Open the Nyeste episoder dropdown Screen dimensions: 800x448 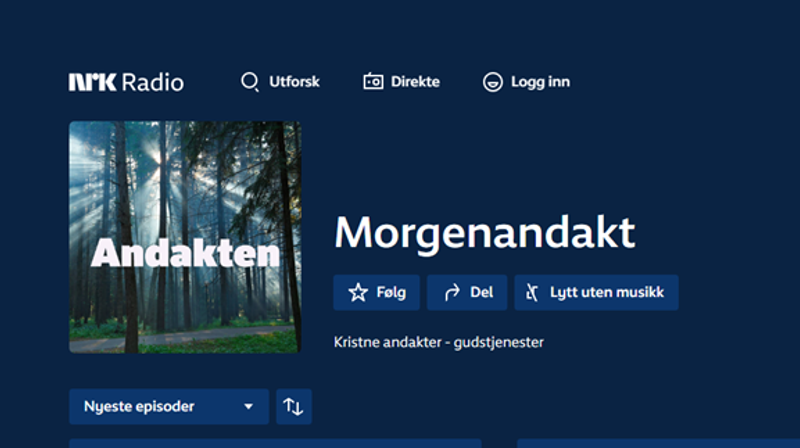168,406
